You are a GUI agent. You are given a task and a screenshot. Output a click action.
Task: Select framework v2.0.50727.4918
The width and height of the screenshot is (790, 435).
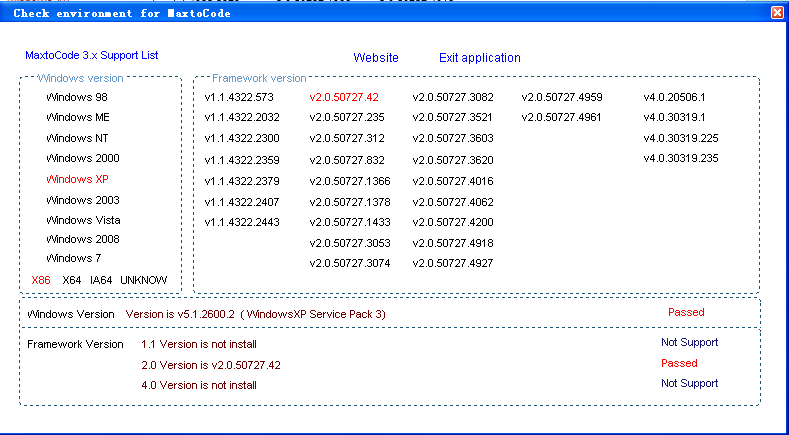(x=453, y=243)
